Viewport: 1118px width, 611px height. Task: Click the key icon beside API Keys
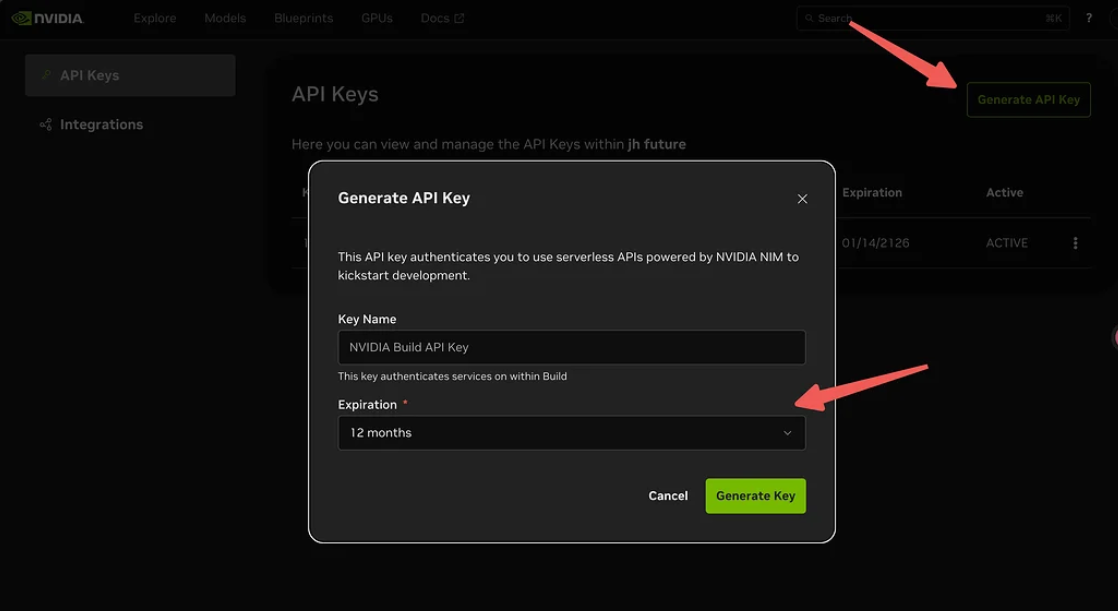pyautogui.click(x=46, y=75)
